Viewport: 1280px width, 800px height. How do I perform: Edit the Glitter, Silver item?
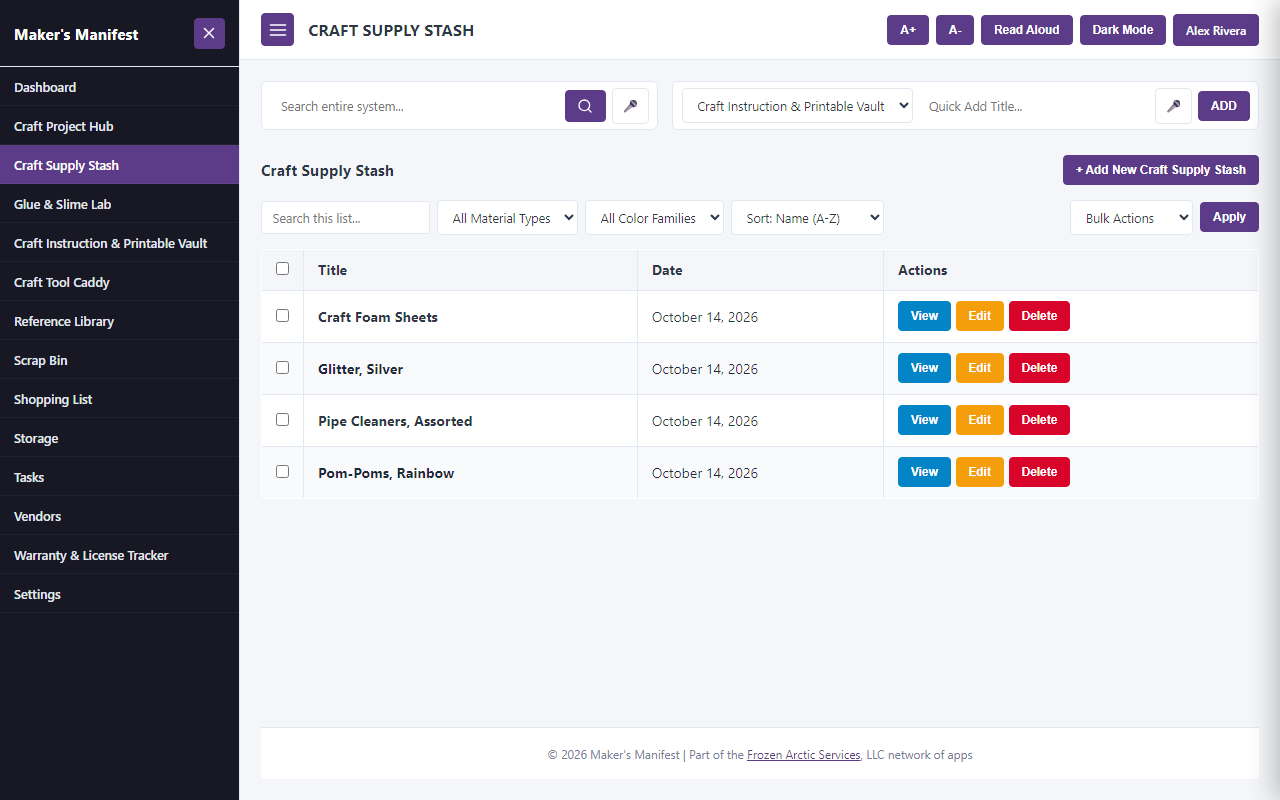click(980, 368)
